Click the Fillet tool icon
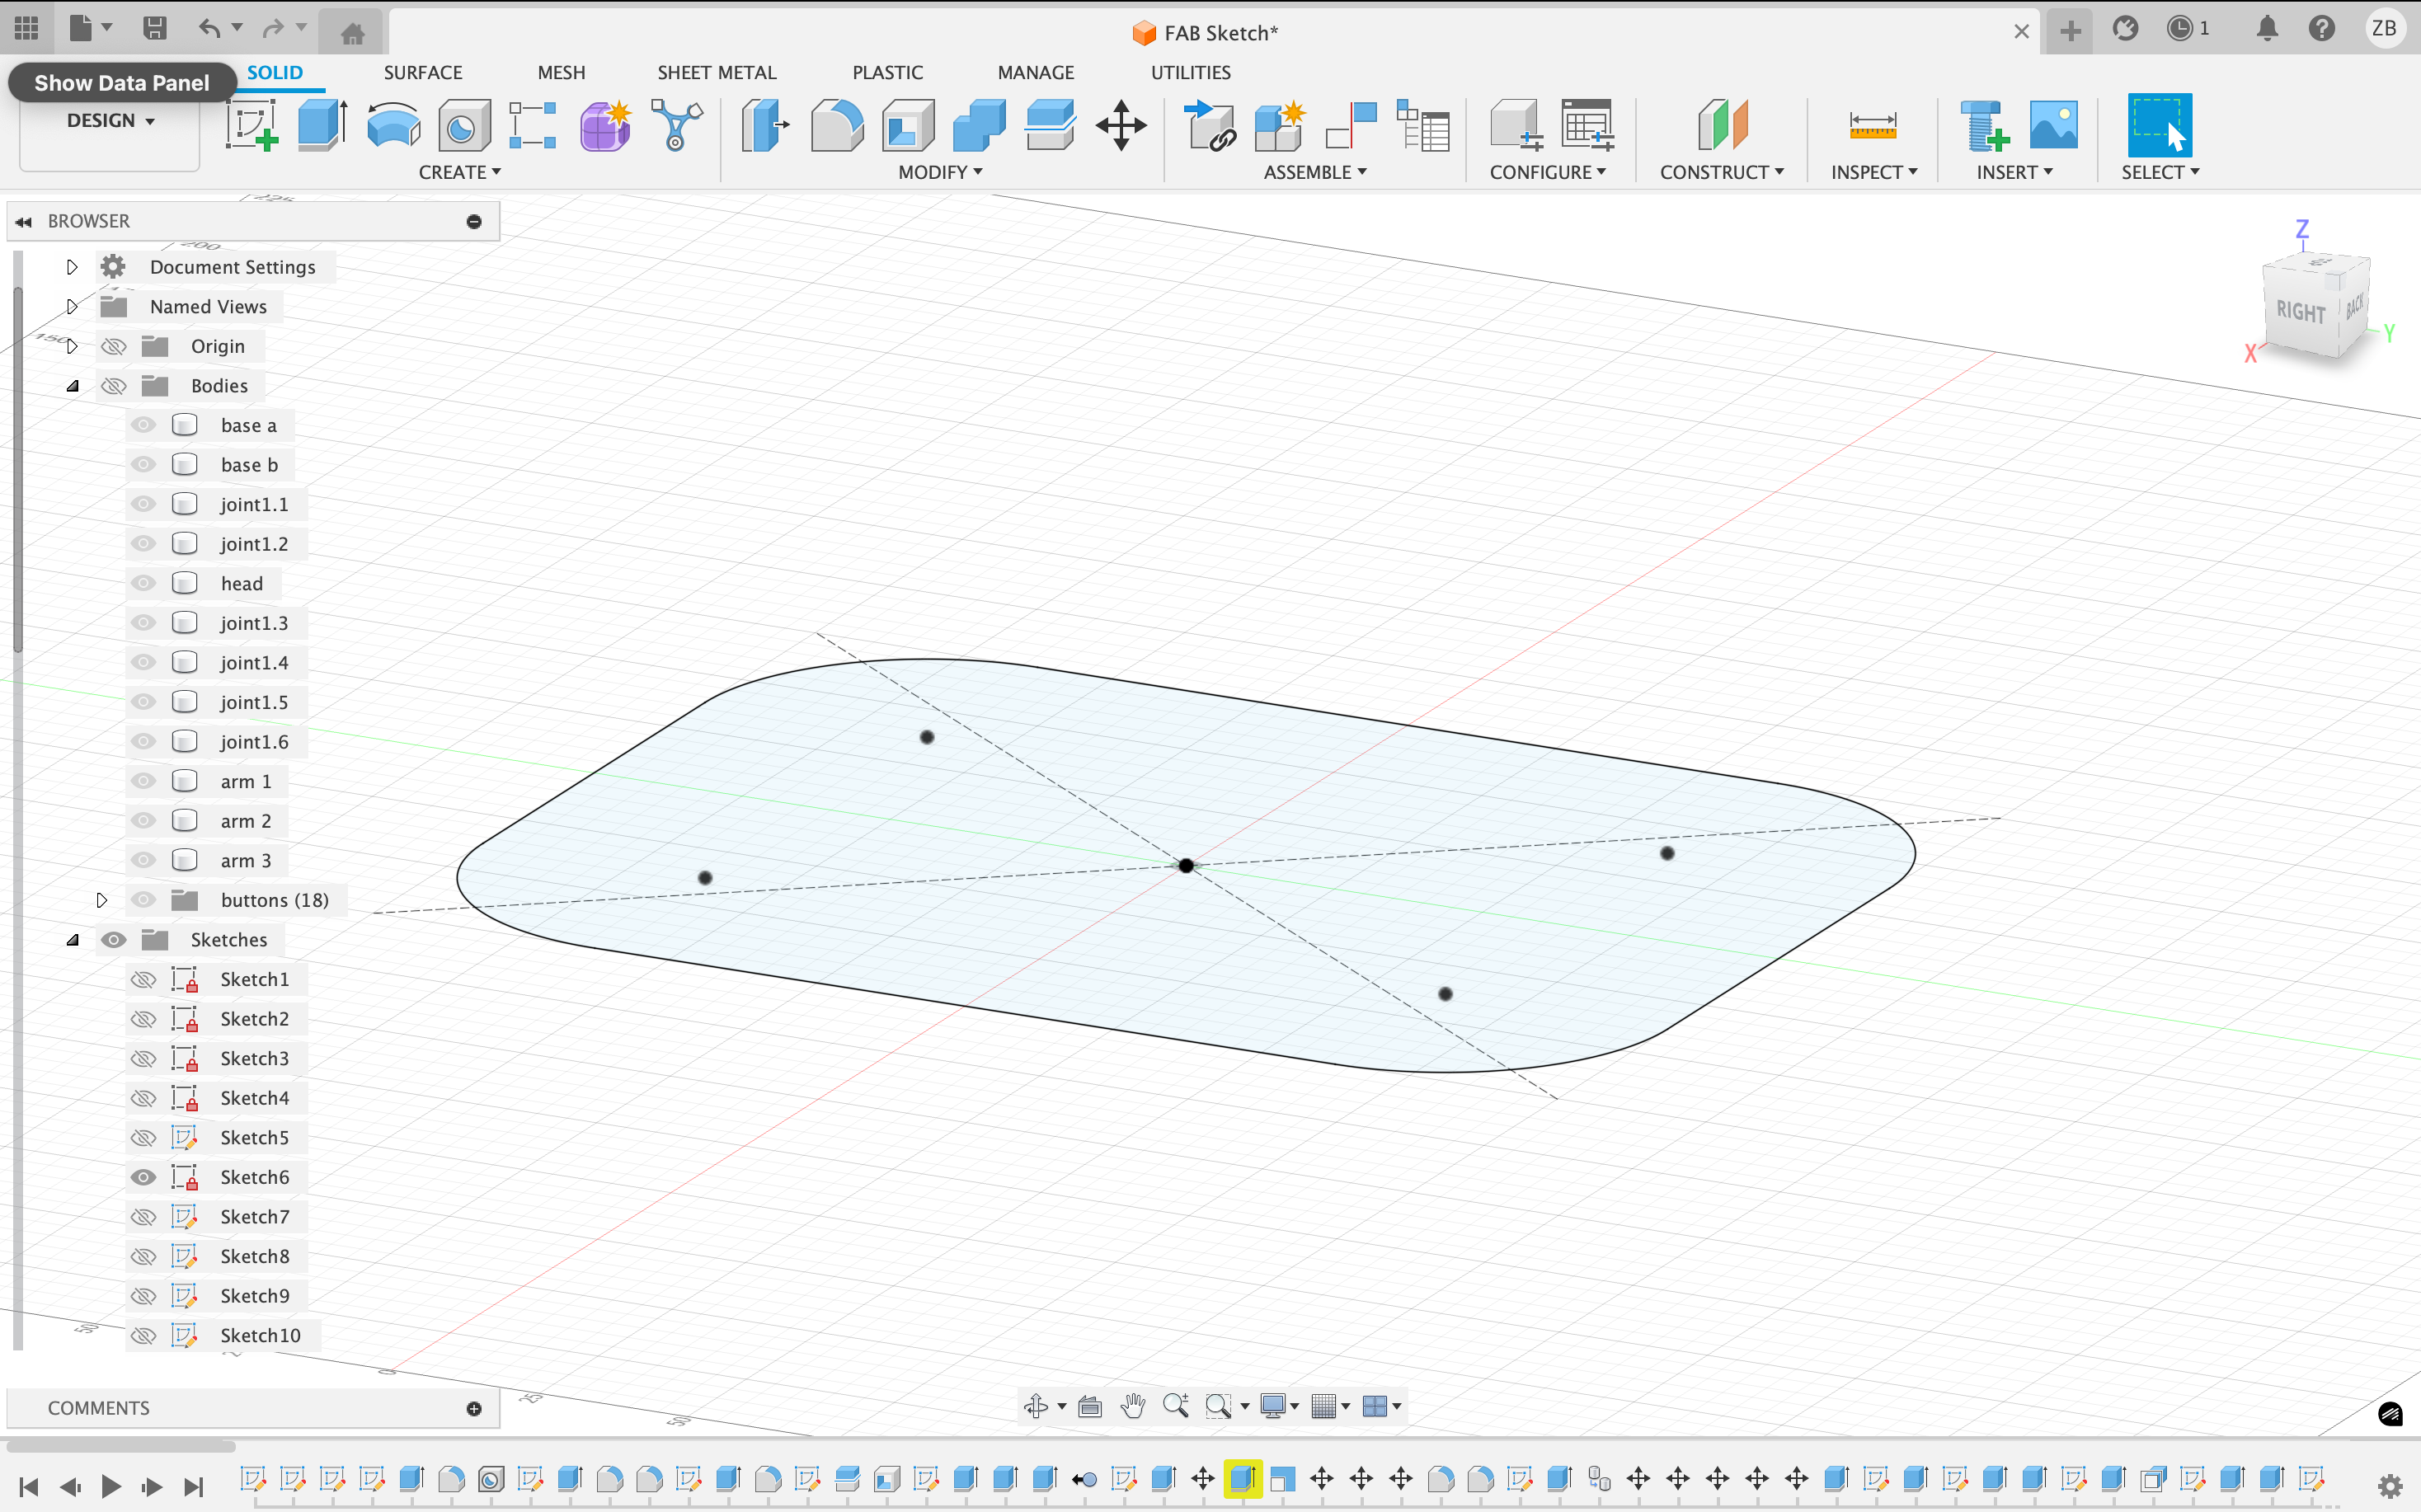Screen dimensions: 2421x1512 coord(836,126)
